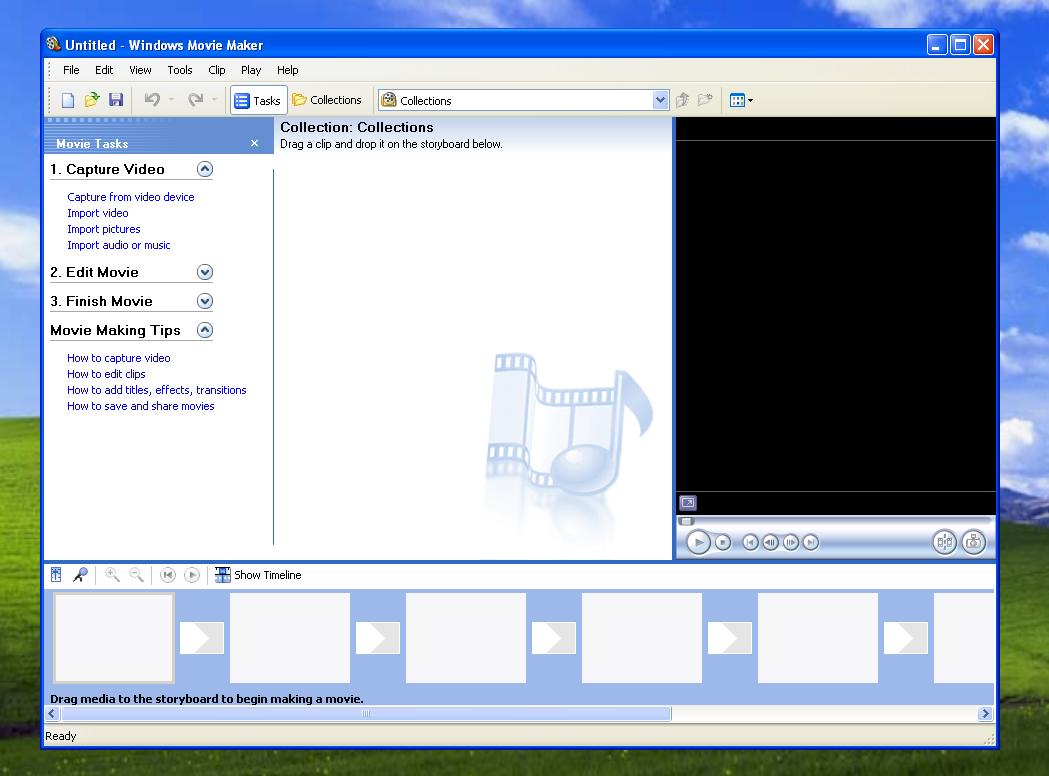Select the first storyboard clip cell
Screen dimensions: 1049x776
[x=114, y=638]
